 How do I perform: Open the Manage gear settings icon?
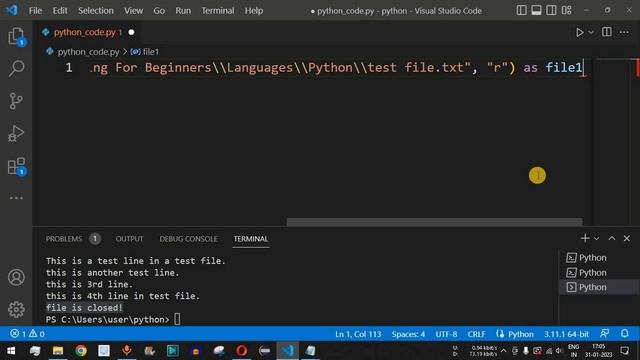[x=16, y=309]
